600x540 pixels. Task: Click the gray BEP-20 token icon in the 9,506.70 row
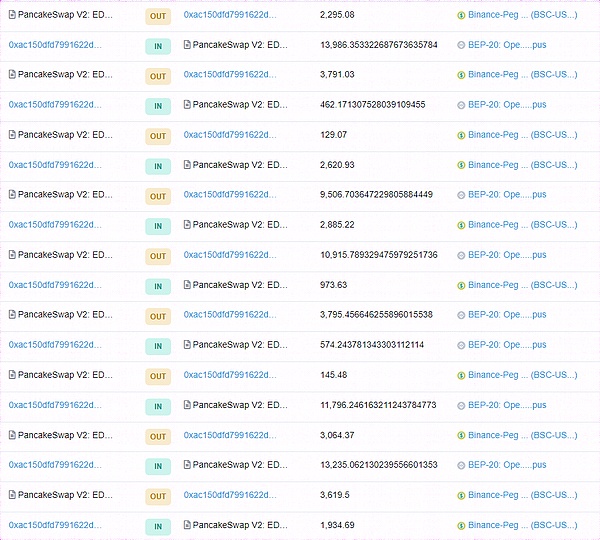(461, 195)
